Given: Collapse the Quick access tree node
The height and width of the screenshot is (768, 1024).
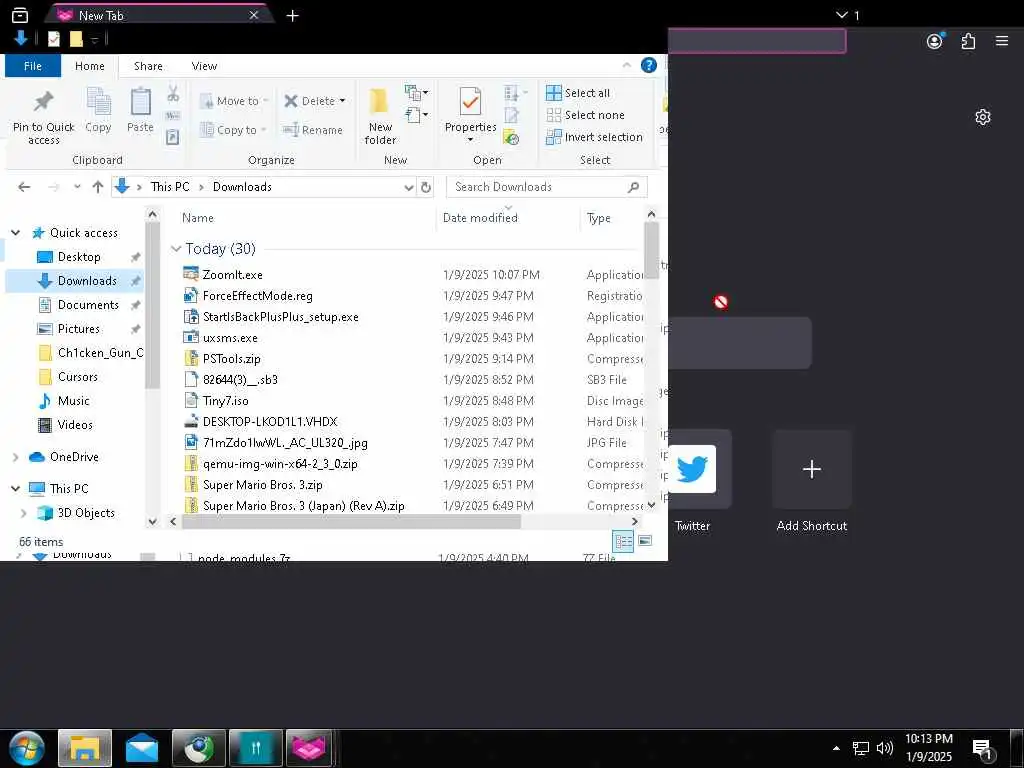Looking at the screenshot, I should click(16, 232).
